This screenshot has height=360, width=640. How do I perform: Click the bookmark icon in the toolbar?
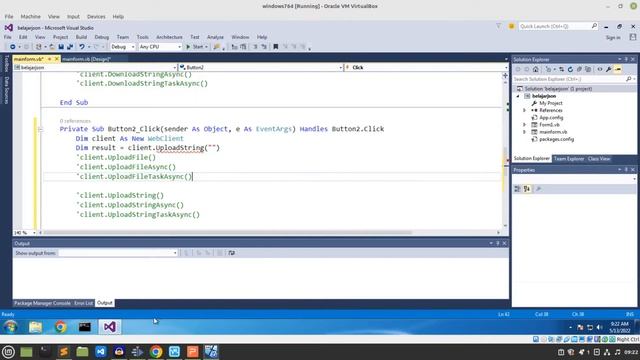pyautogui.click(x=276, y=47)
